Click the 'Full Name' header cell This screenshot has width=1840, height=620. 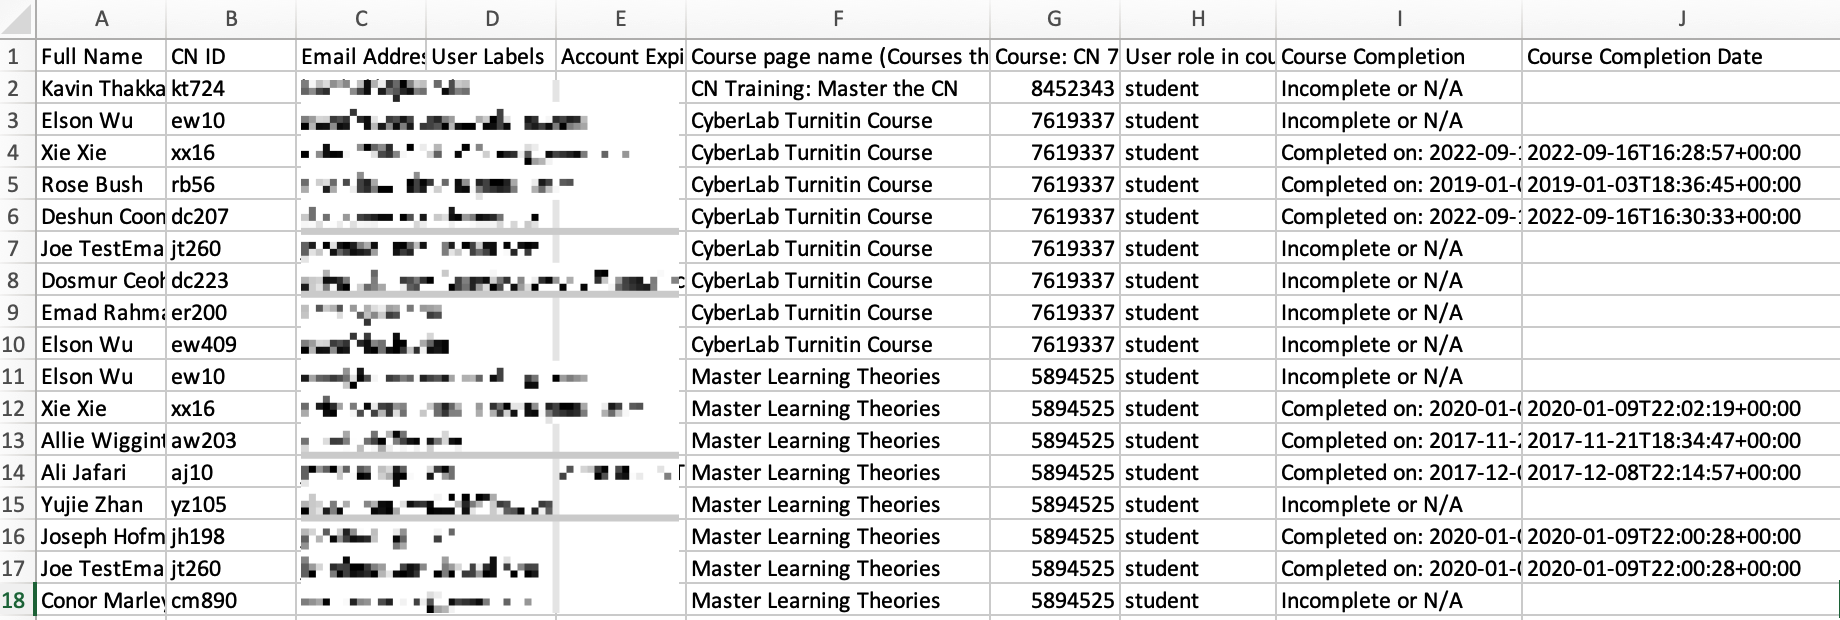[101, 56]
